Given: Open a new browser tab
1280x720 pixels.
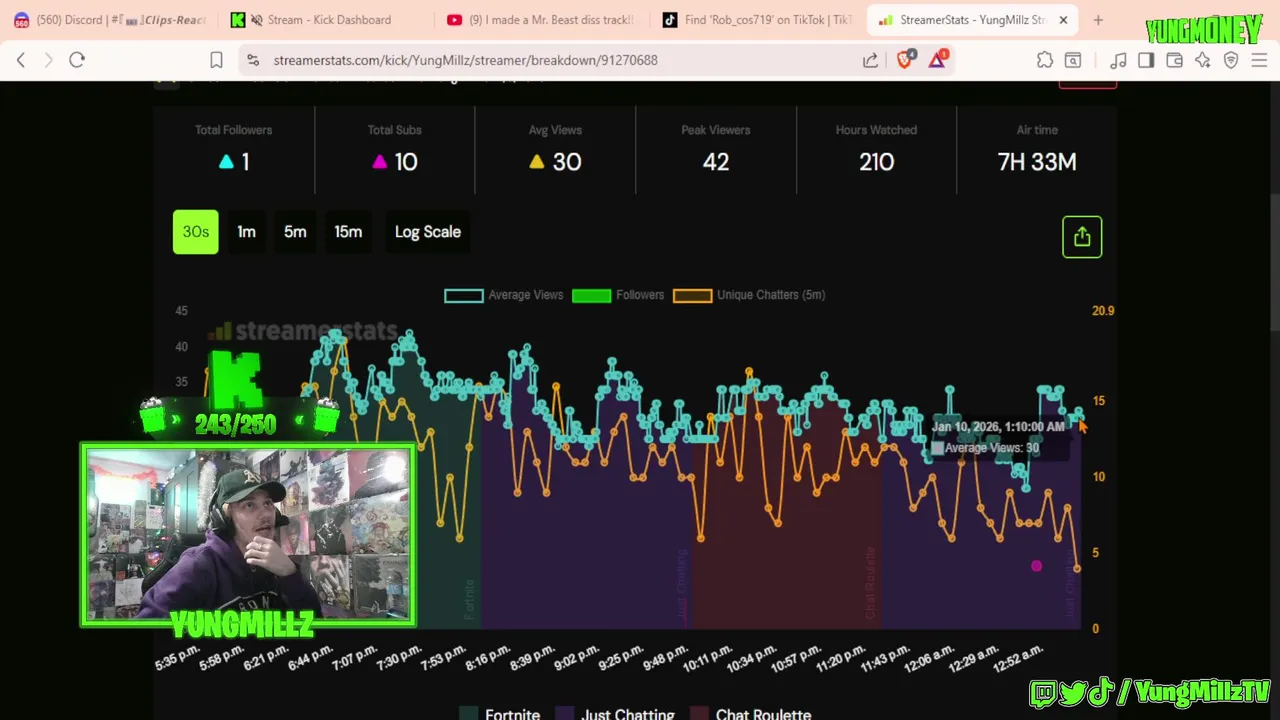Looking at the screenshot, I should click(1098, 20).
